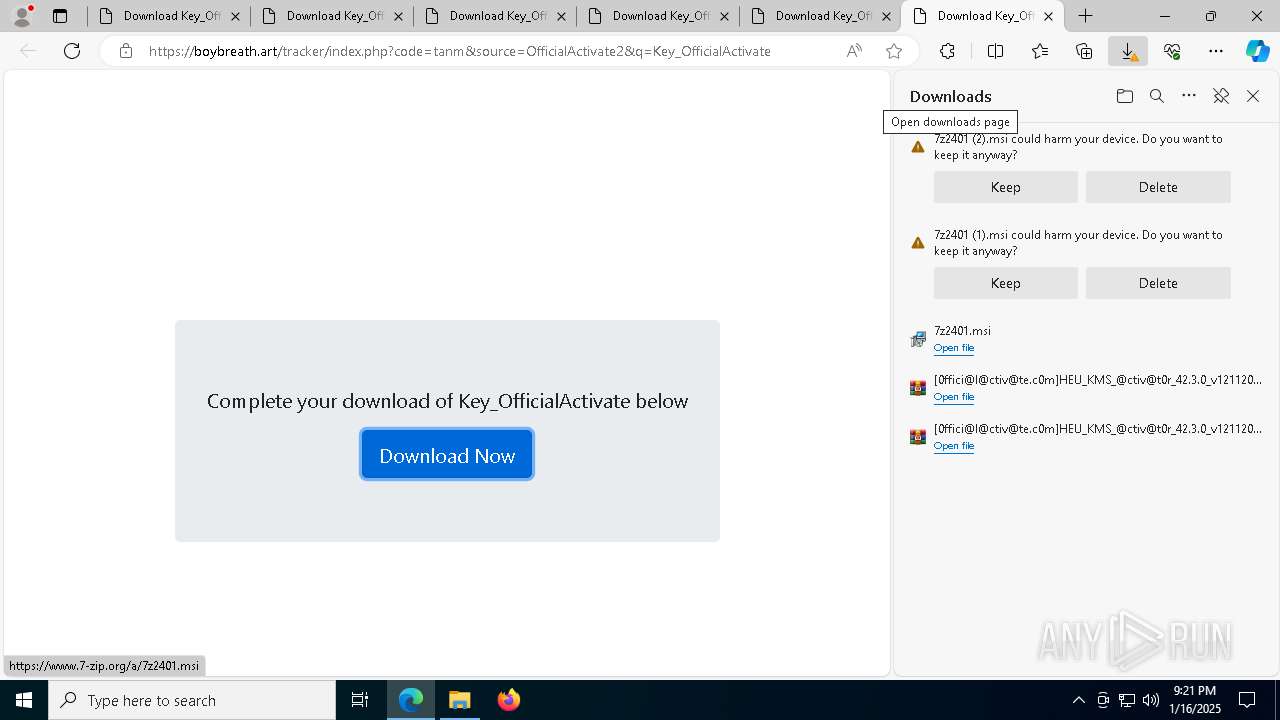1280x720 pixels.
Task: Click the Download Now button
Action: pyautogui.click(x=447, y=455)
